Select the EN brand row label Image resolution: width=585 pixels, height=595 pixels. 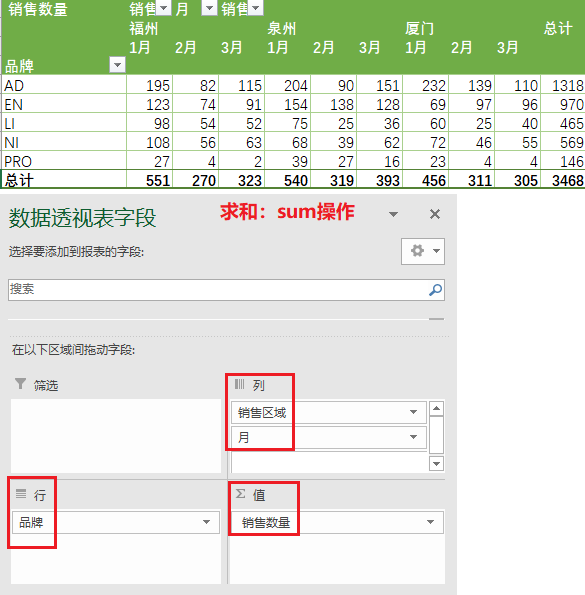64,104
